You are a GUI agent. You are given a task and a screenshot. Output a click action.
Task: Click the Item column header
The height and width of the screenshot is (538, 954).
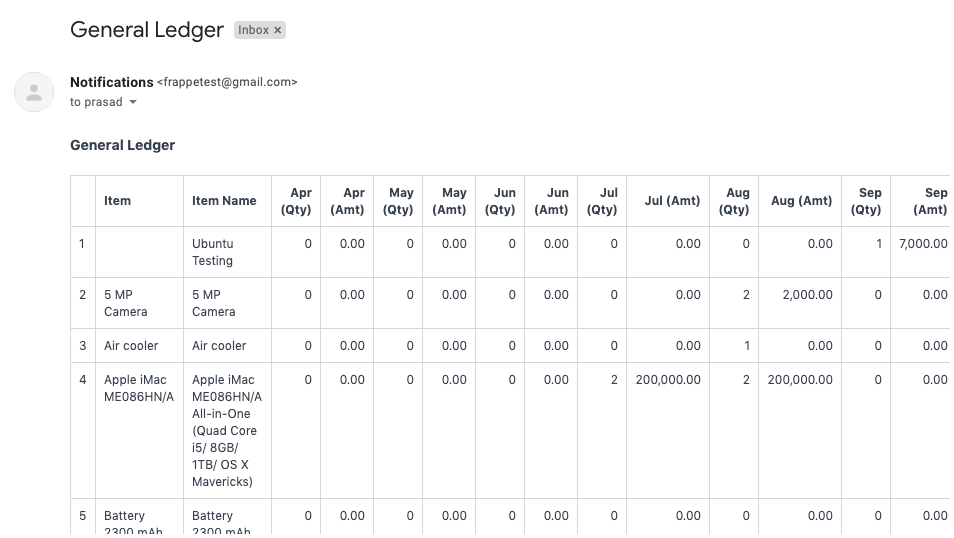(x=117, y=201)
